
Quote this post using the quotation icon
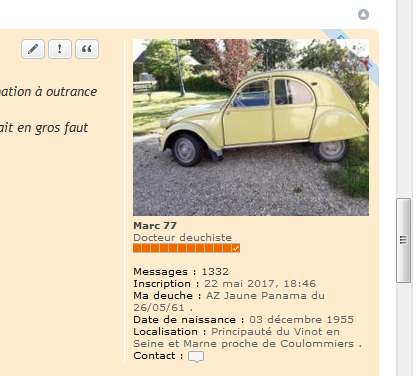(x=87, y=49)
